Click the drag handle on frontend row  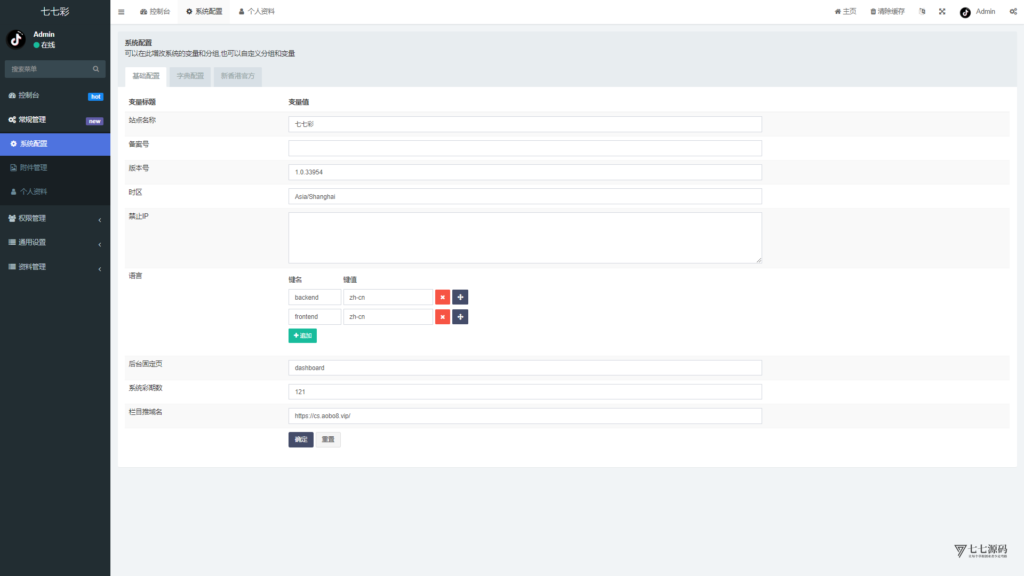(460, 317)
